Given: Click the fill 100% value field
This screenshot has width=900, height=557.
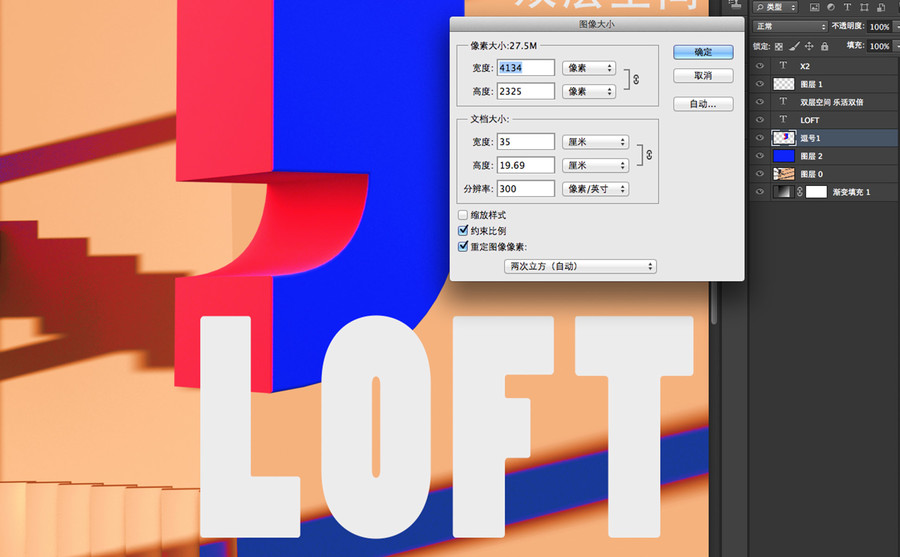Looking at the screenshot, I should tap(879, 46).
